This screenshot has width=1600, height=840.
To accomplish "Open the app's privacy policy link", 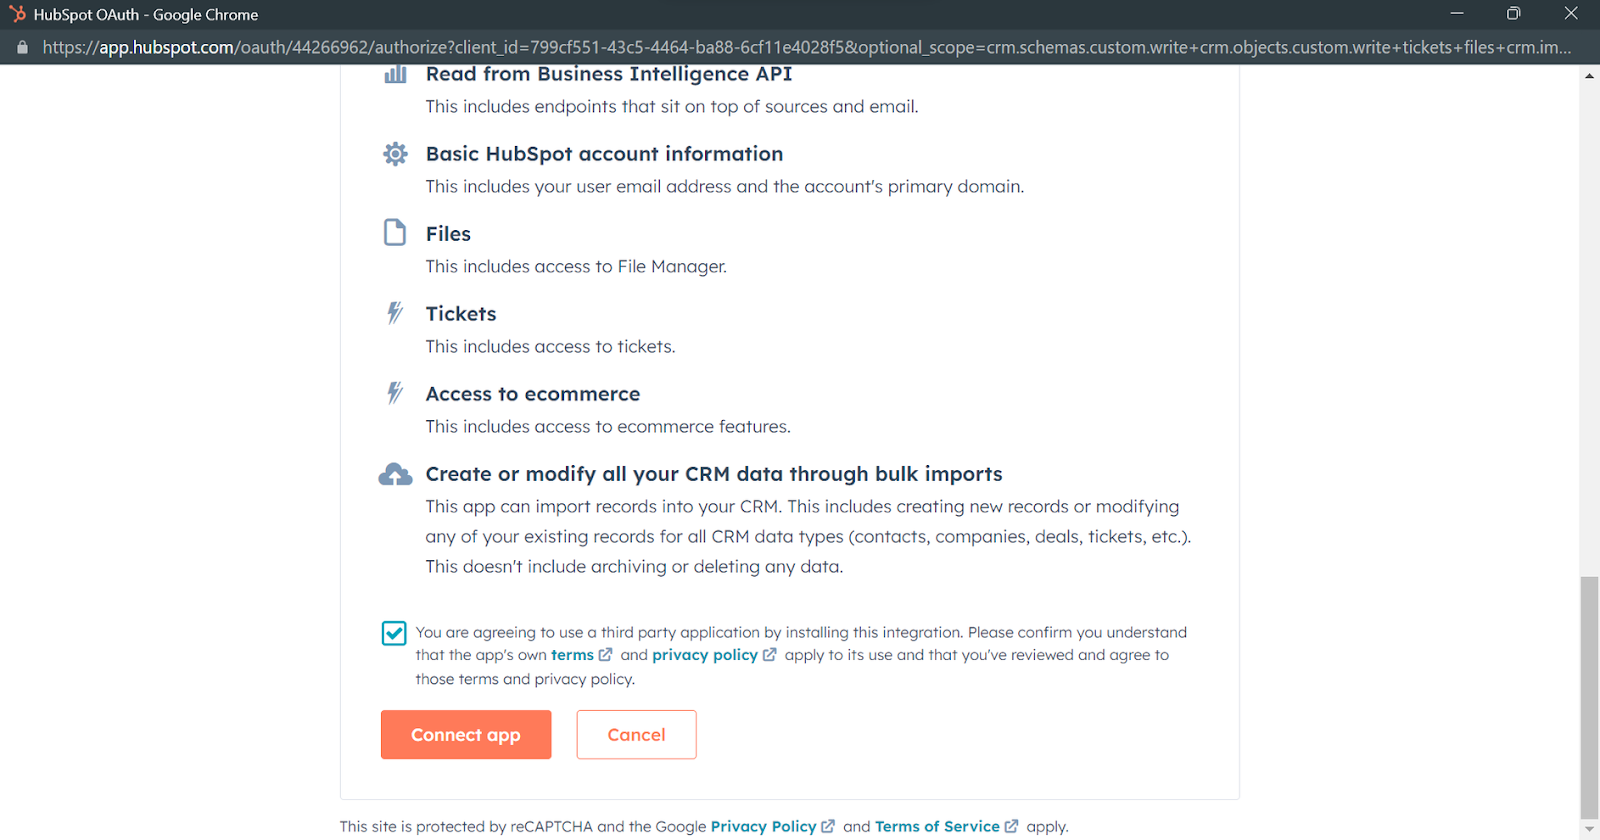I will click(x=705, y=655).
